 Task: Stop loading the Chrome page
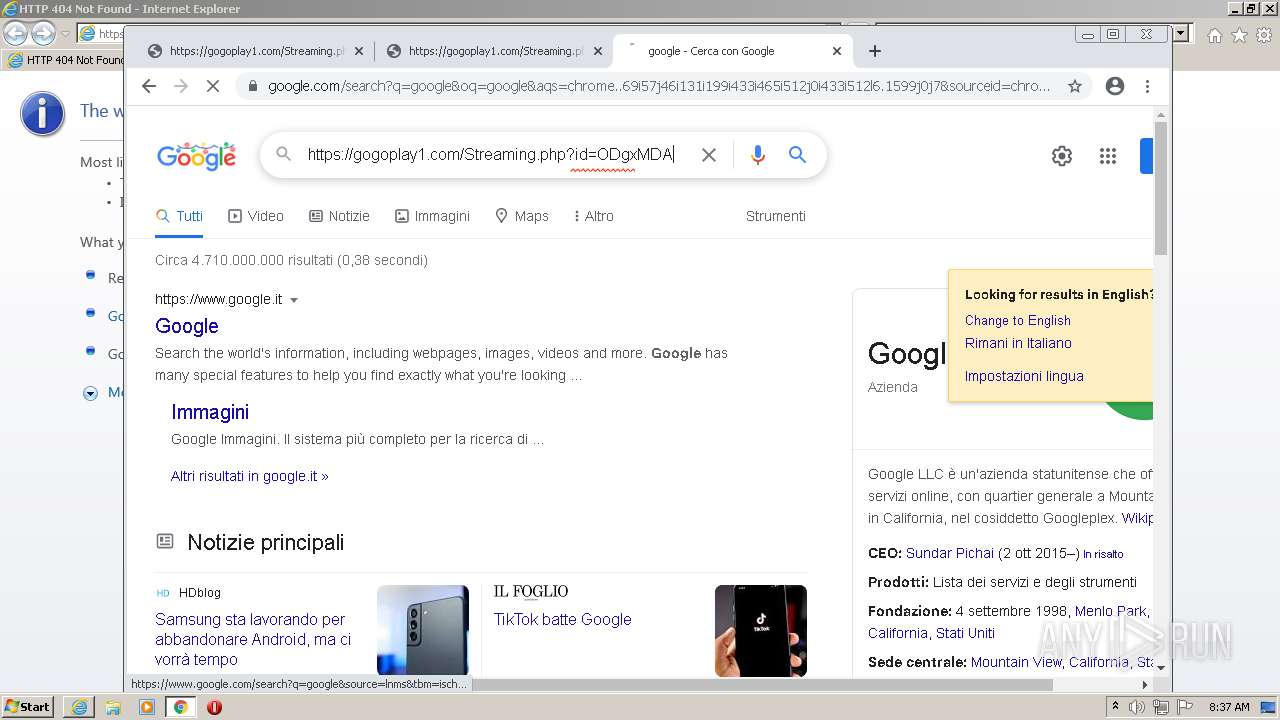tap(212, 86)
